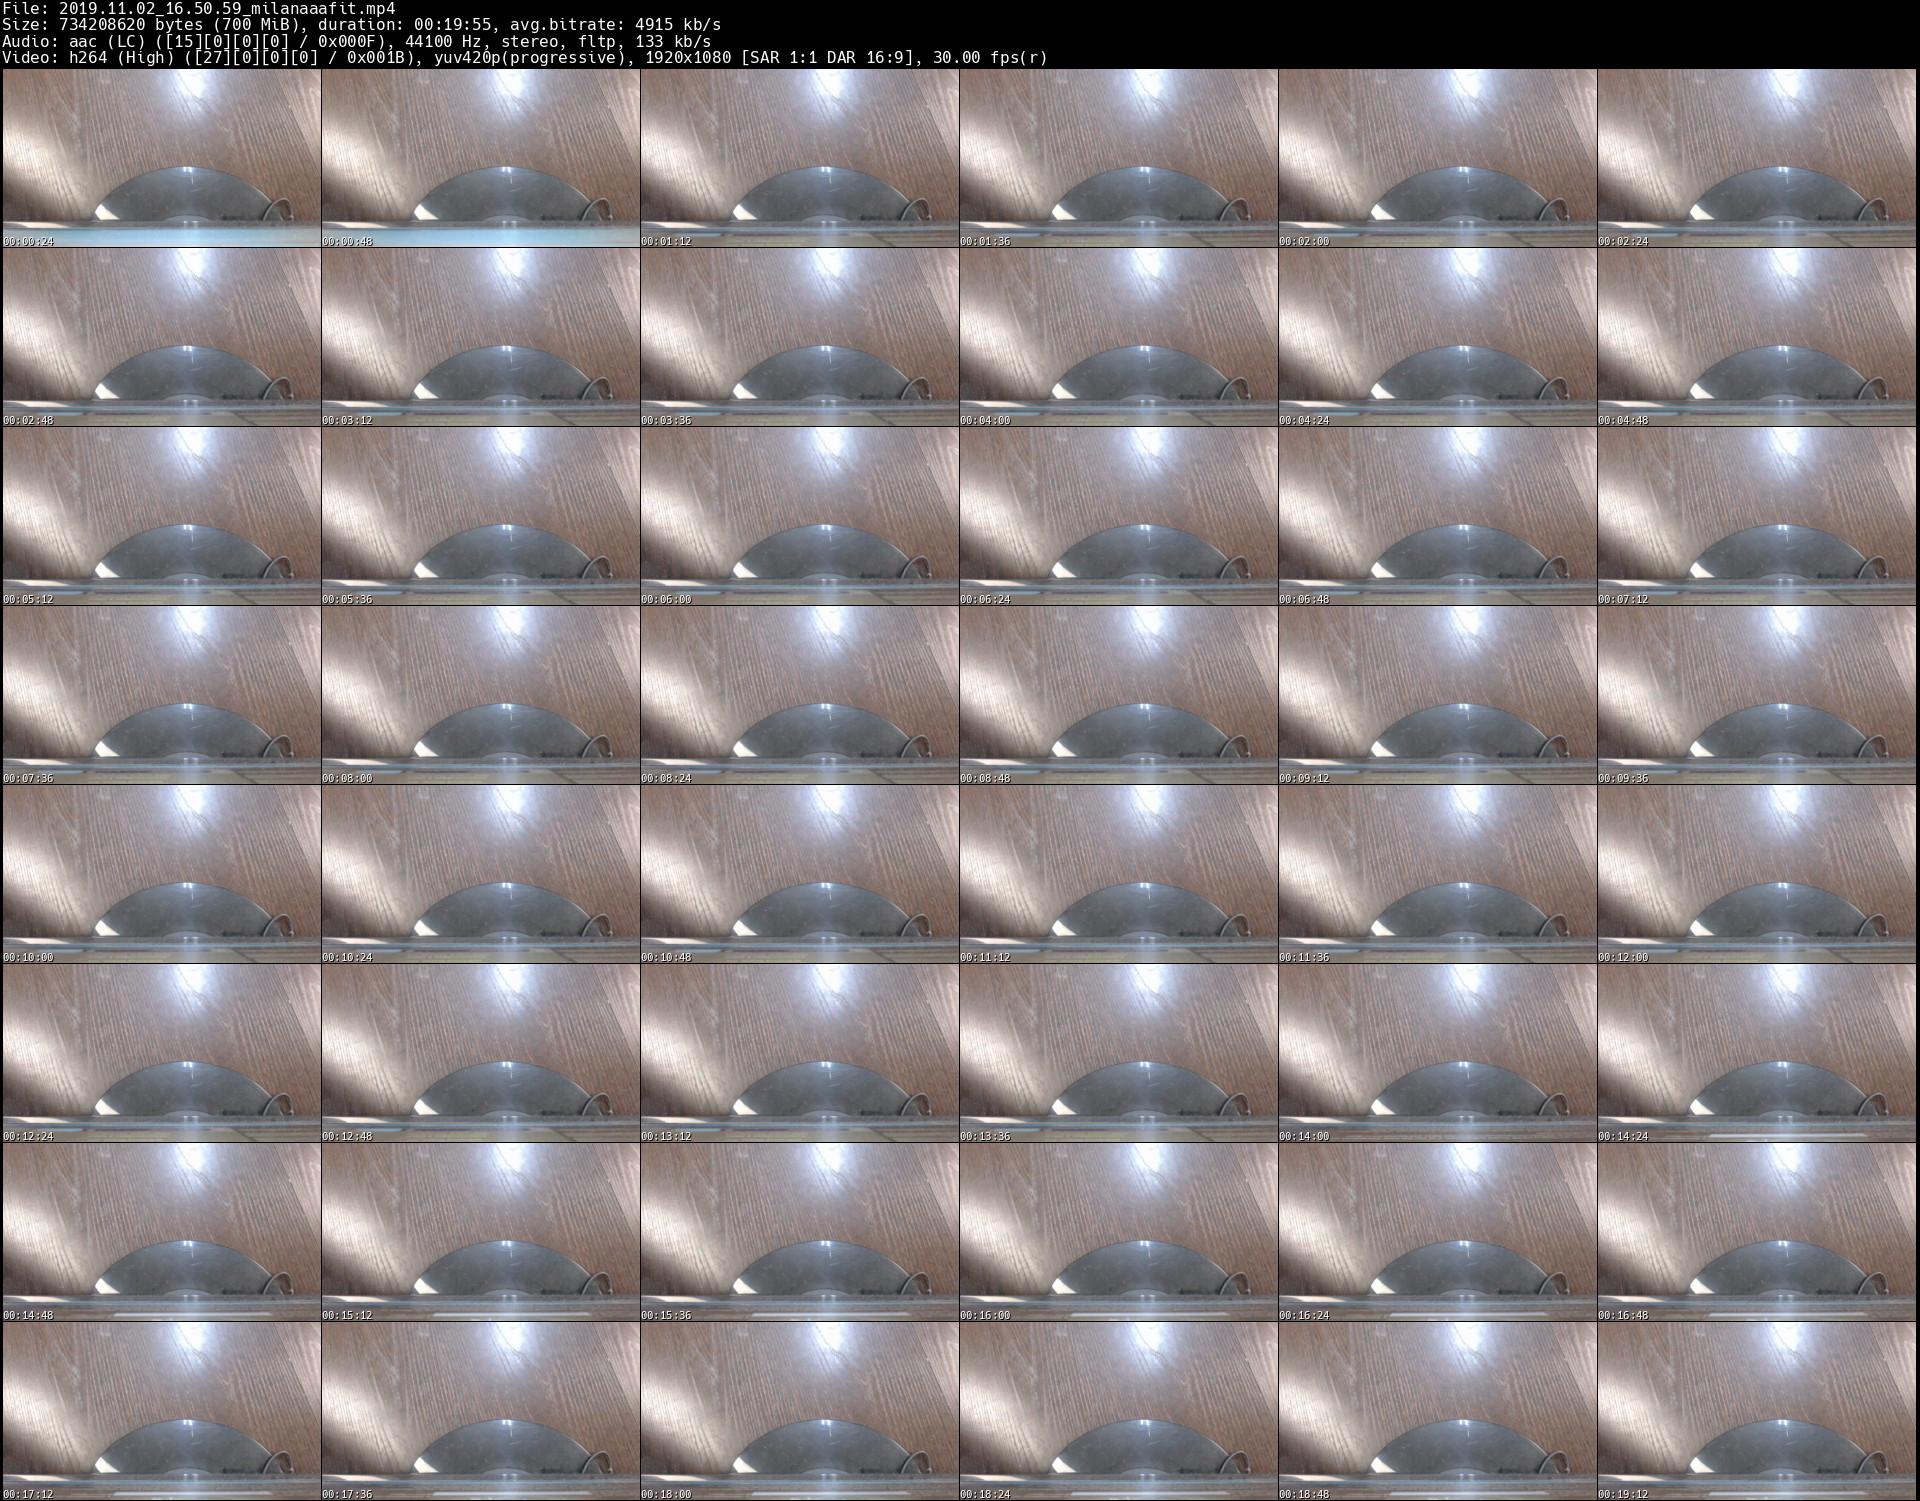
Task: Click the Audio line describing aac stereo
Action: (x=356, y=41)
